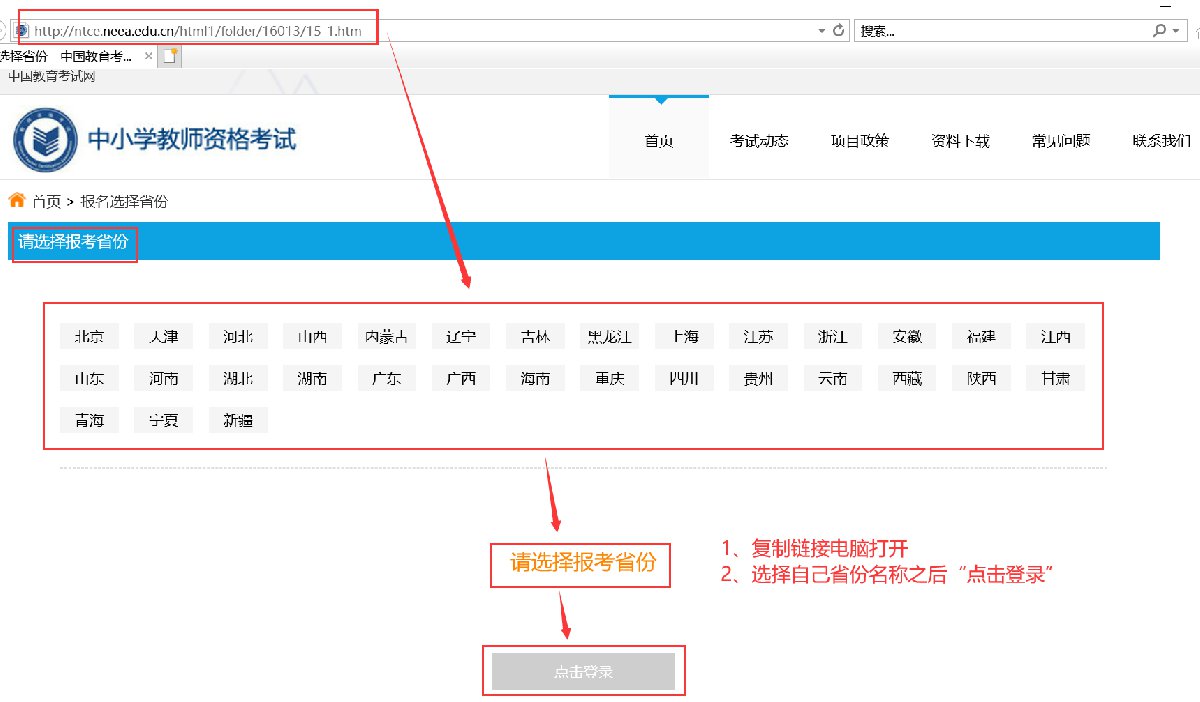This screenshot has height=702, width=1200.
Task: Select province 河南
Action: (x=163, y=378)
